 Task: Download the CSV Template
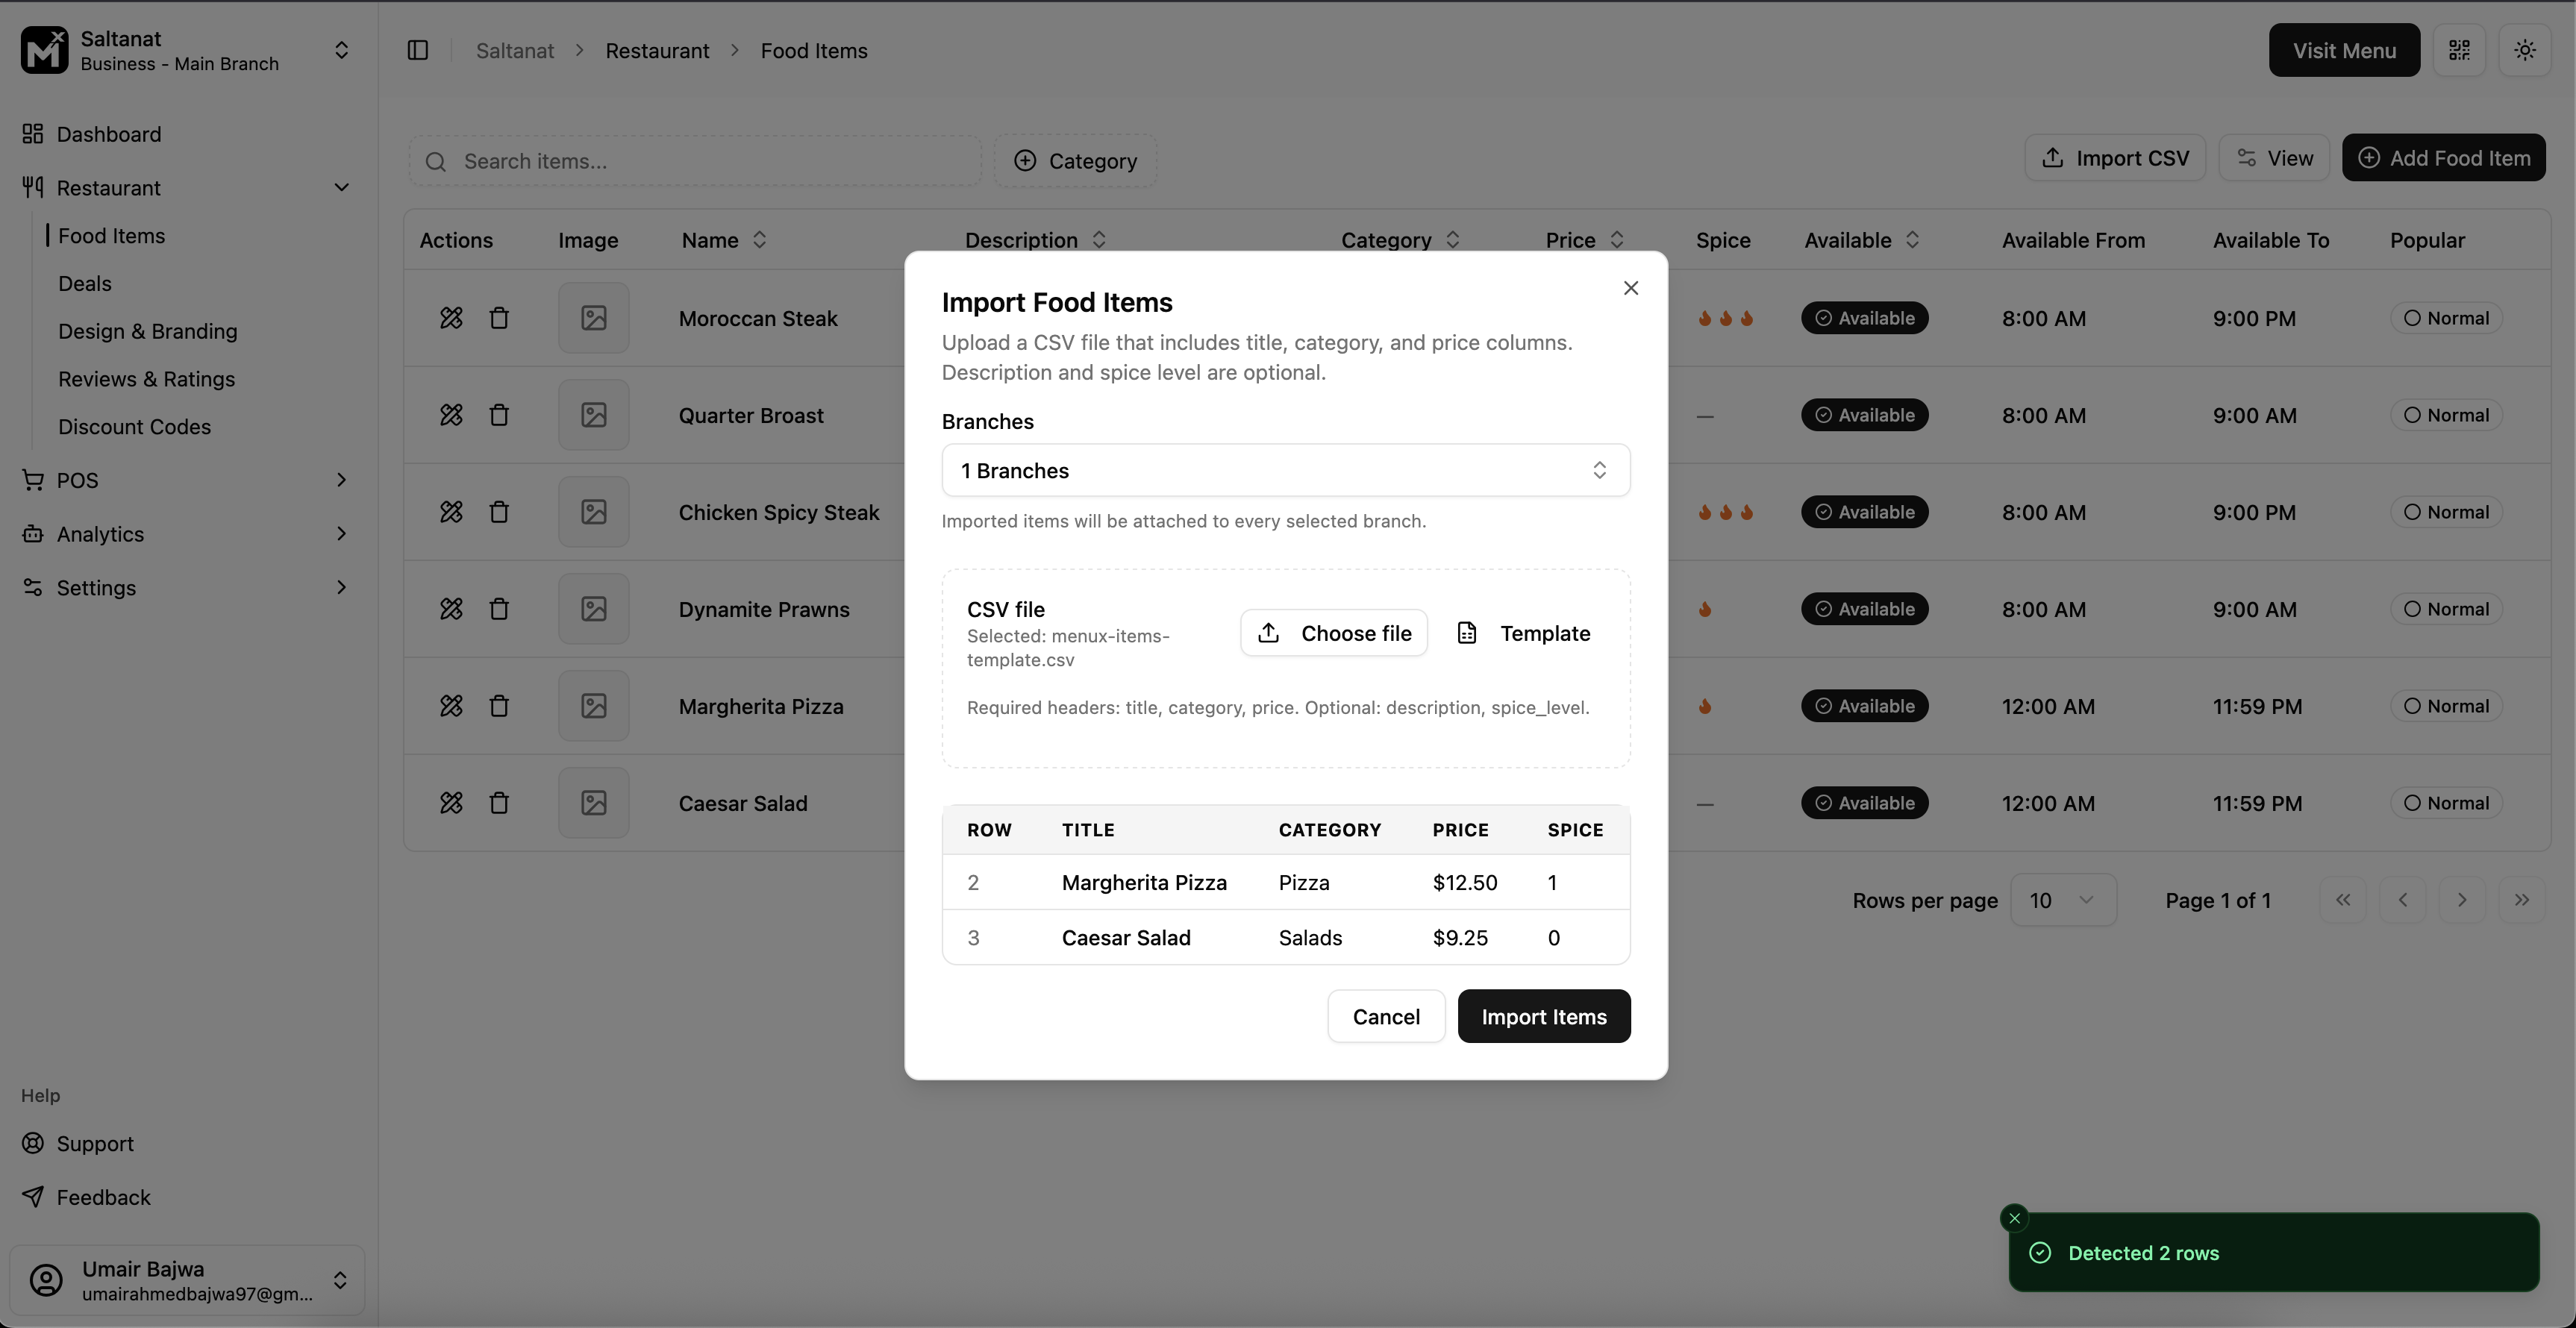point(1525,633)
